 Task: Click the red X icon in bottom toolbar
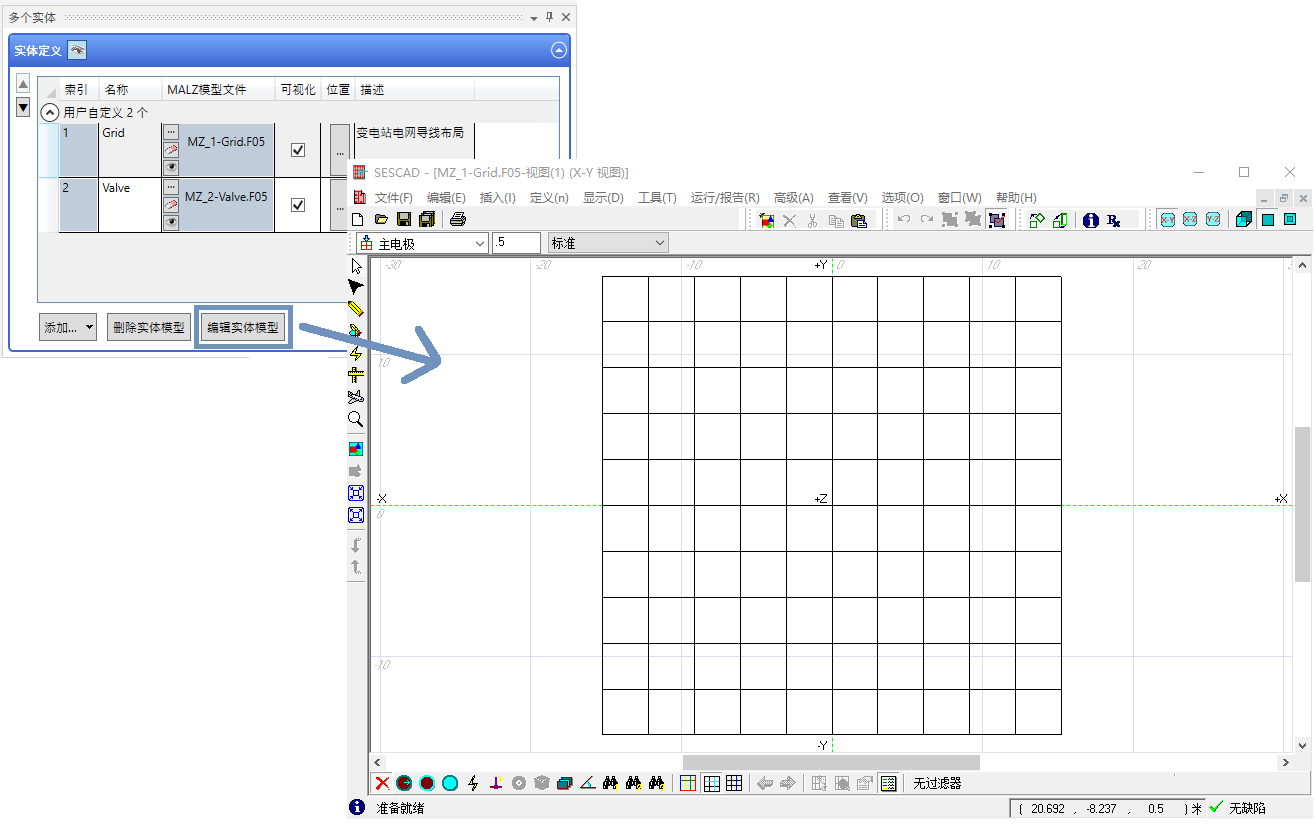pos(382,783)
